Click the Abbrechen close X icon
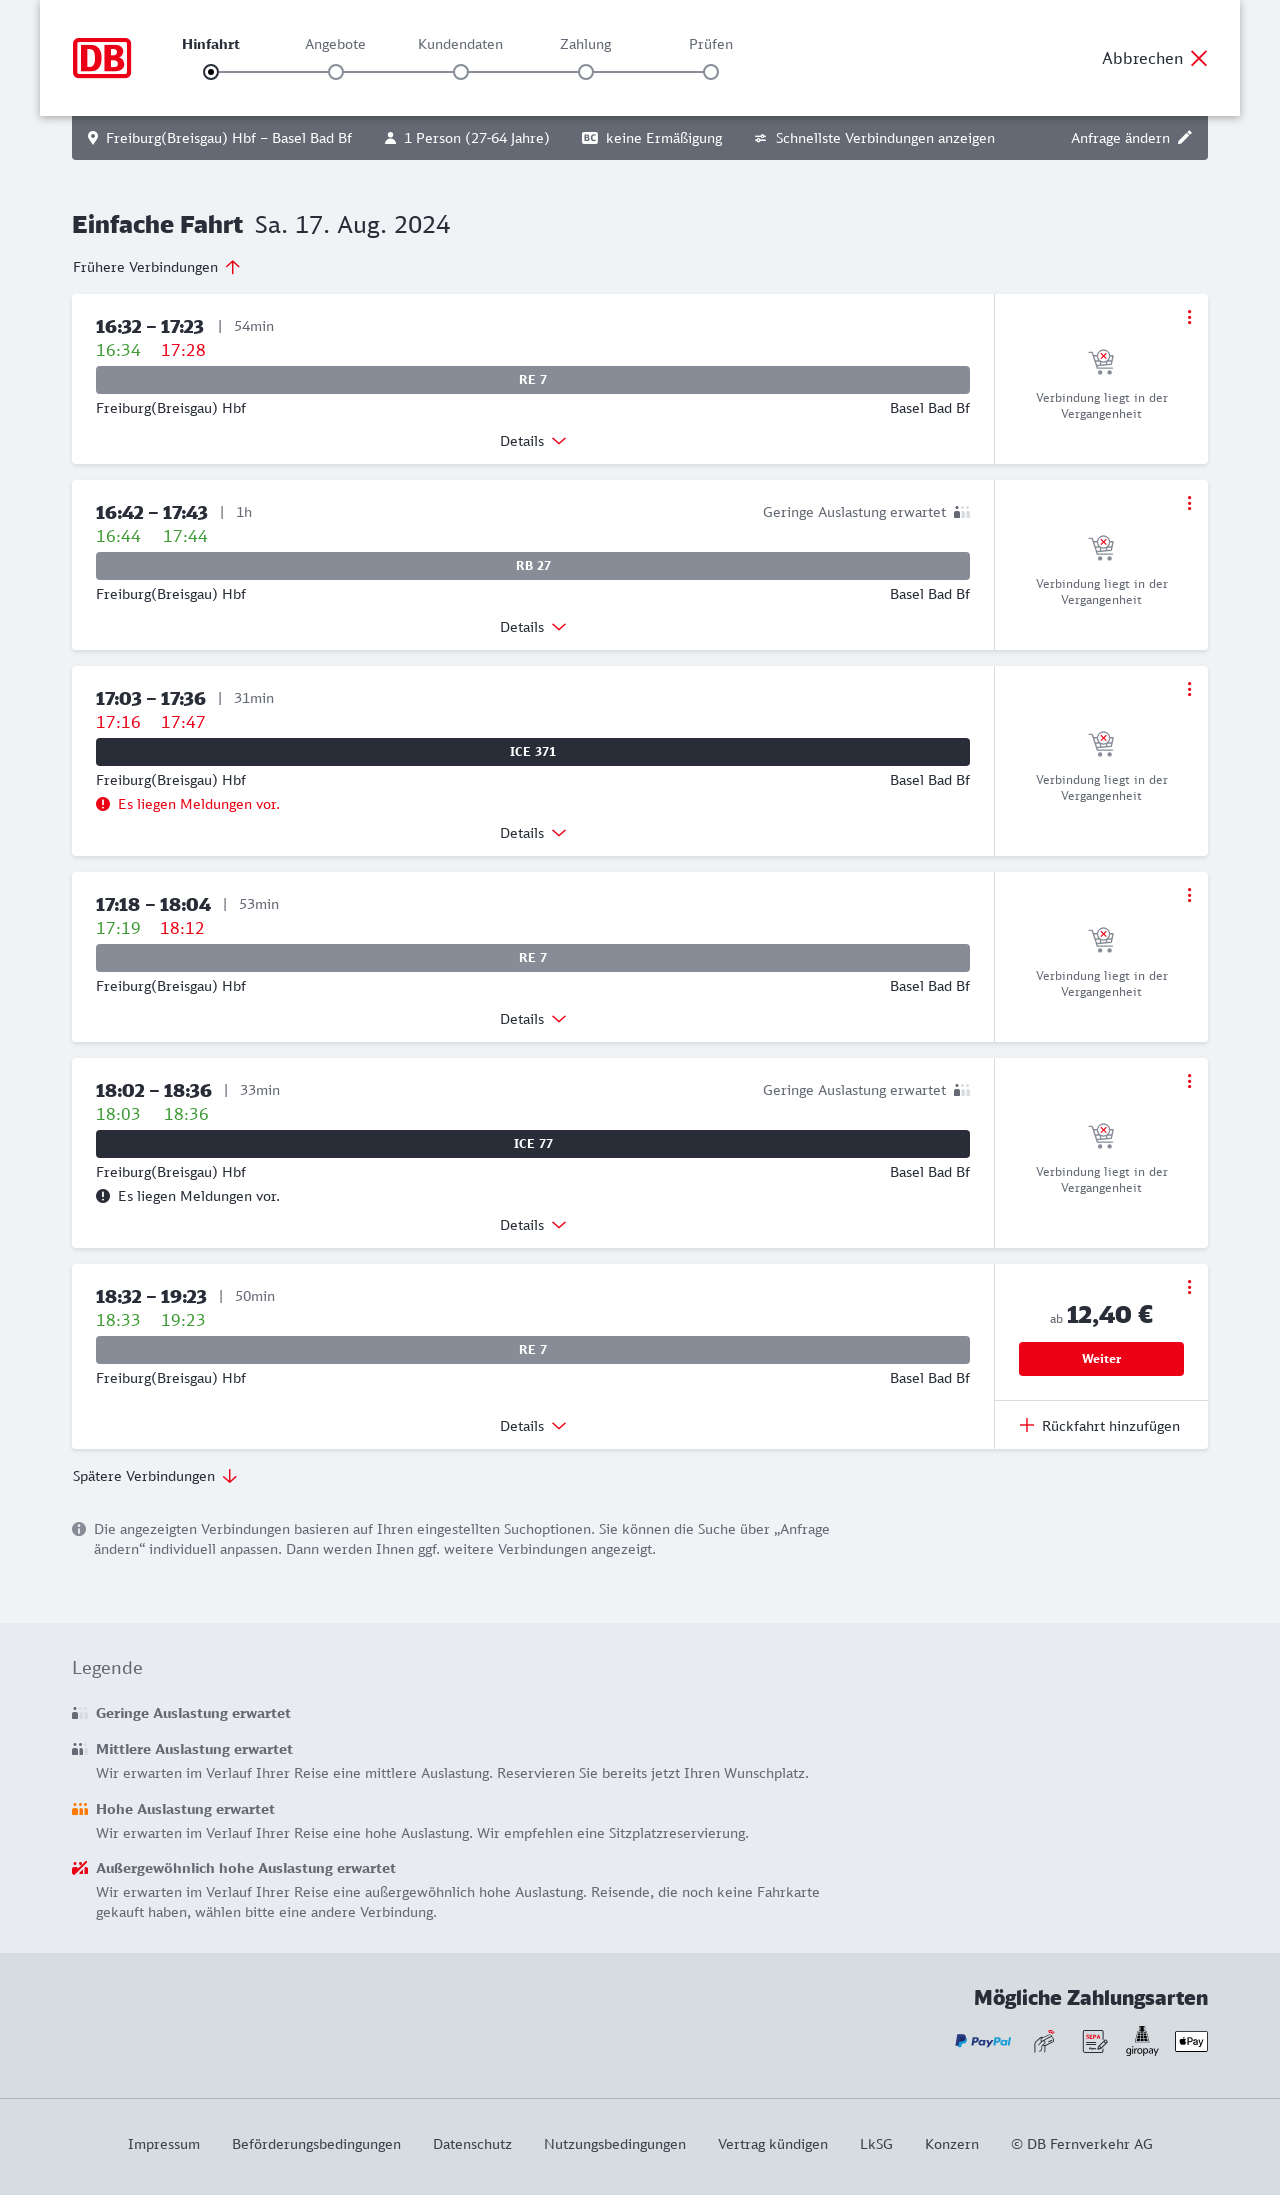 pos(1199,58)
